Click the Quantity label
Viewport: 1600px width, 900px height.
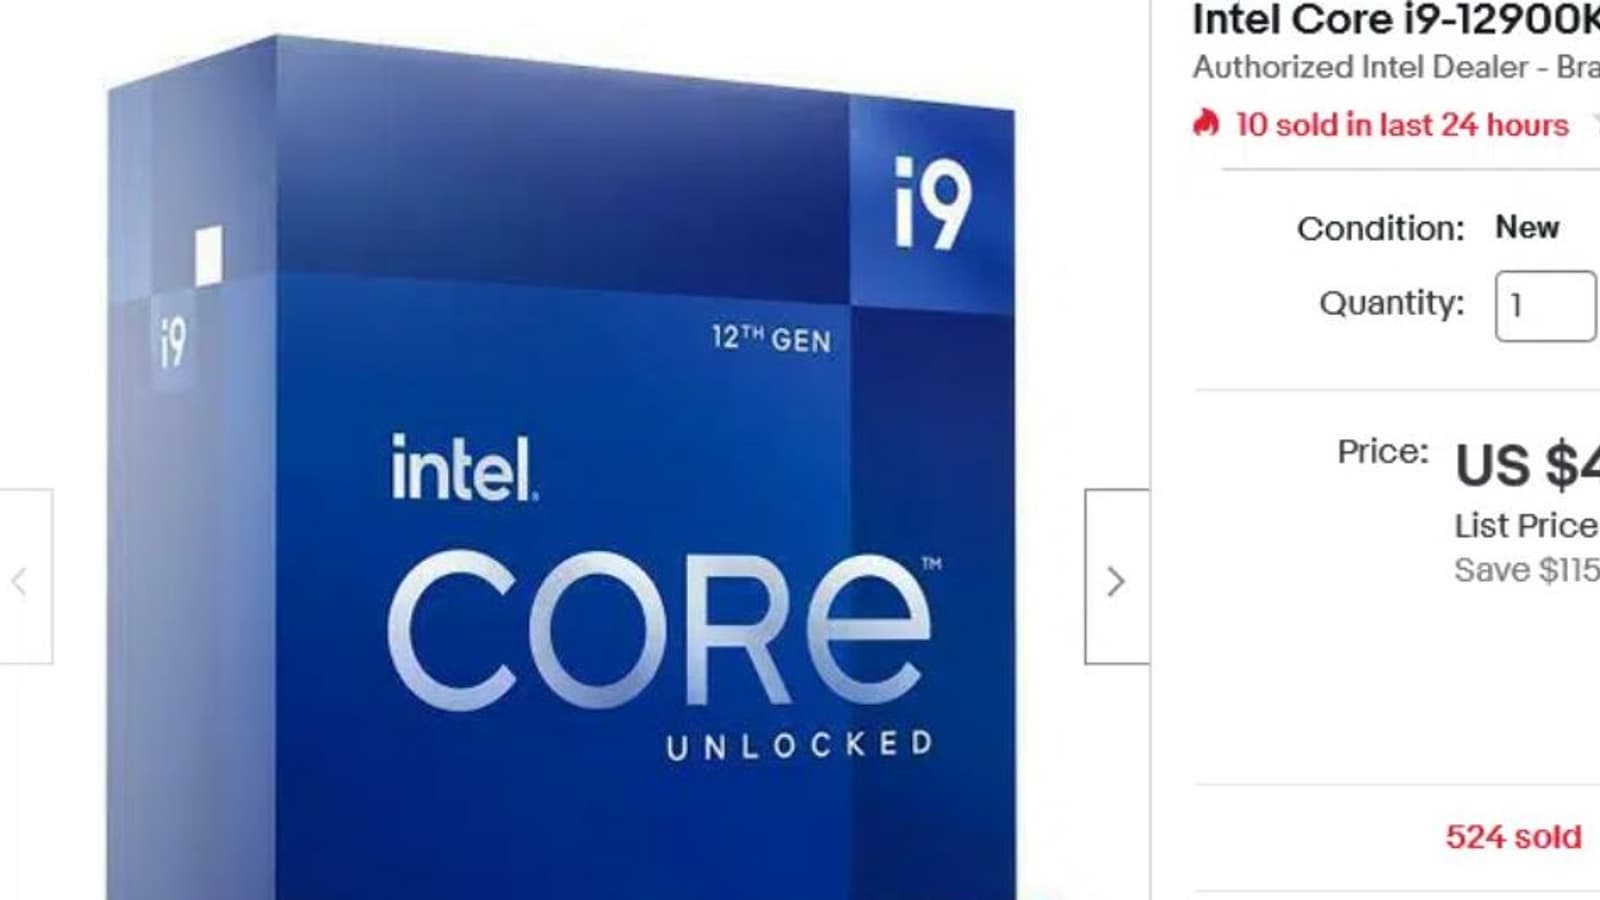(x=1391, y=302)
